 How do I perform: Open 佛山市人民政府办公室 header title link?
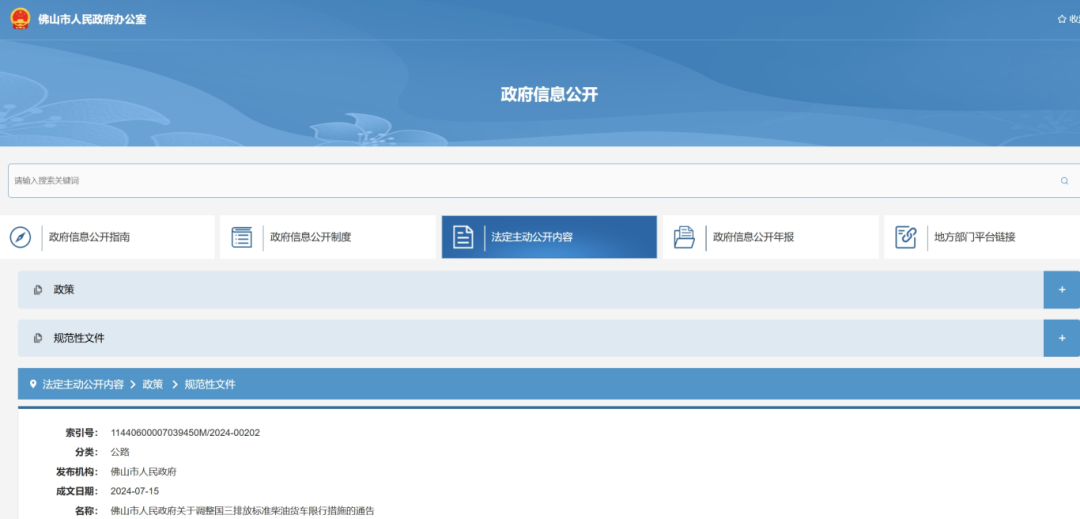92,19
